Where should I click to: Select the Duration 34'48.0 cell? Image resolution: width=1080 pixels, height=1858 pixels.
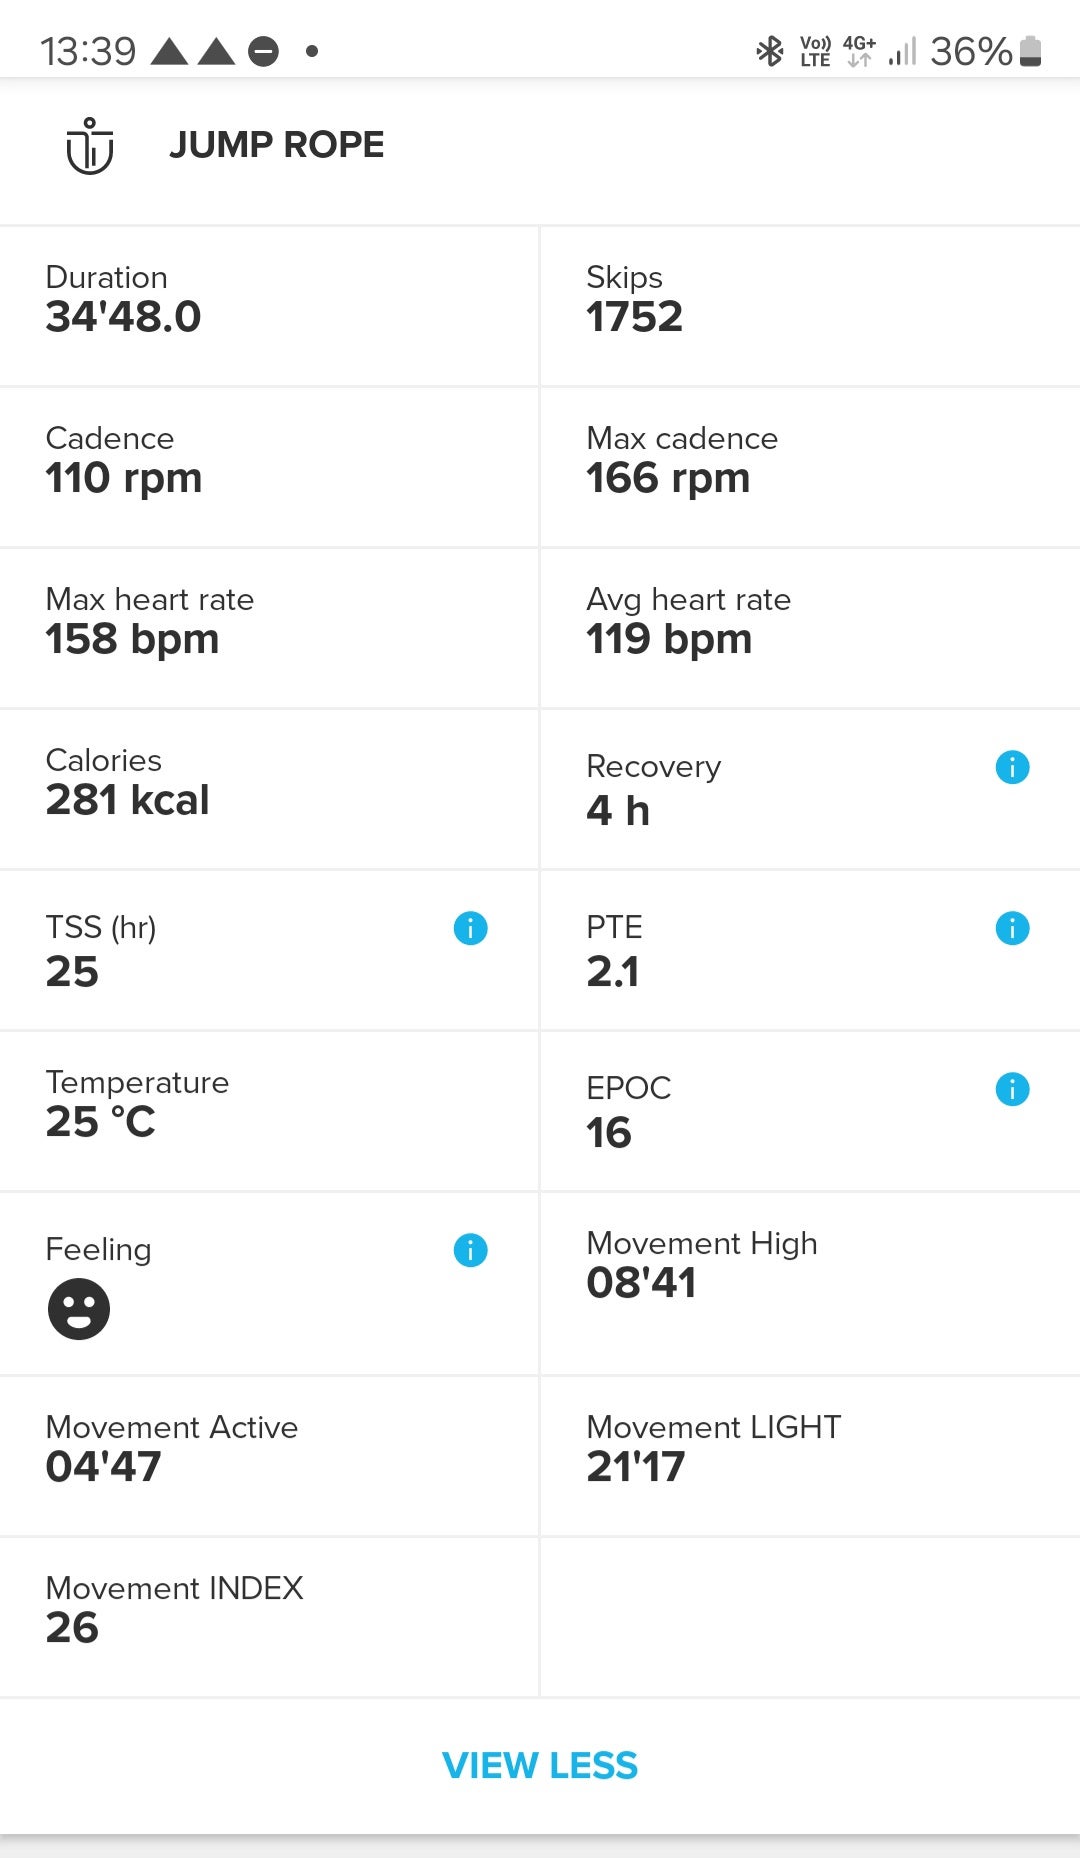point(269,306)
